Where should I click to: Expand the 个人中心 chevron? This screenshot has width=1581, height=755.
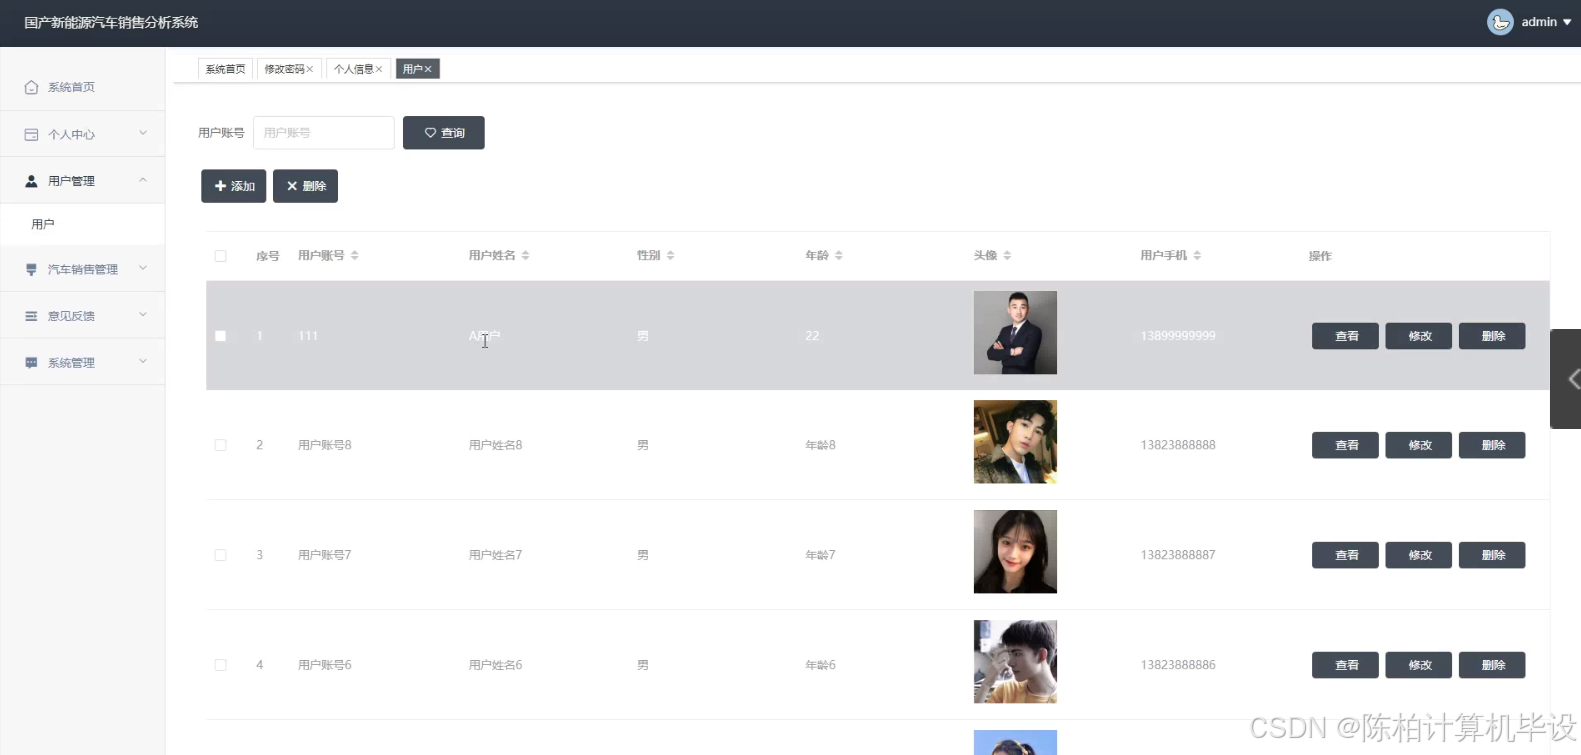[143, 133]
